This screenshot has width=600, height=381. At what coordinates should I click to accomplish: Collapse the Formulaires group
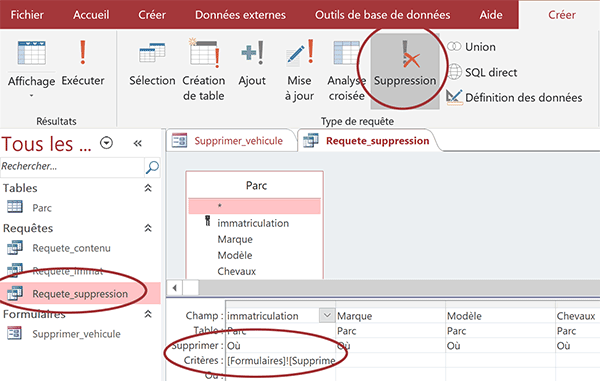pos(148,314)
